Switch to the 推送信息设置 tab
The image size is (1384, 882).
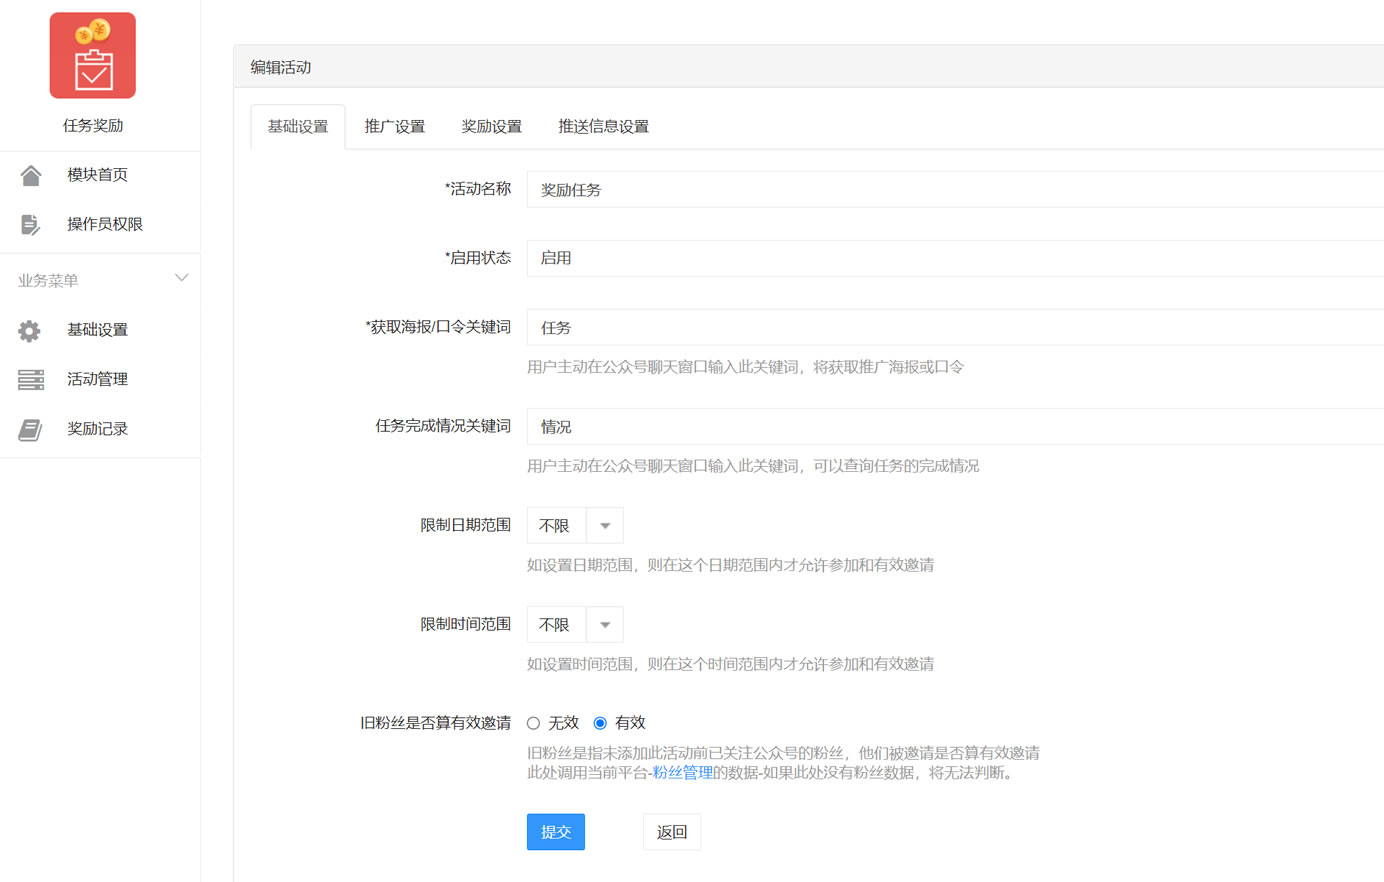[x=604, y=127]
